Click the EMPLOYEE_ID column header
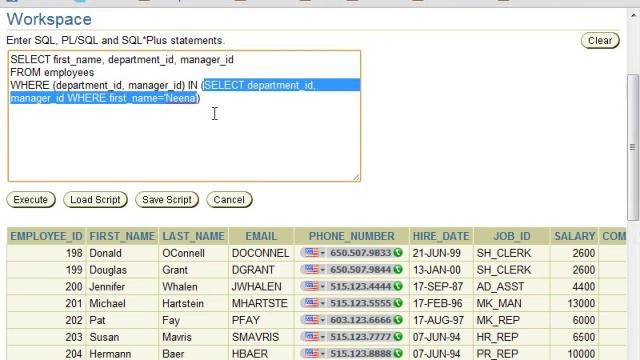This screenshot has width=640, height=360. coord(47,236)
